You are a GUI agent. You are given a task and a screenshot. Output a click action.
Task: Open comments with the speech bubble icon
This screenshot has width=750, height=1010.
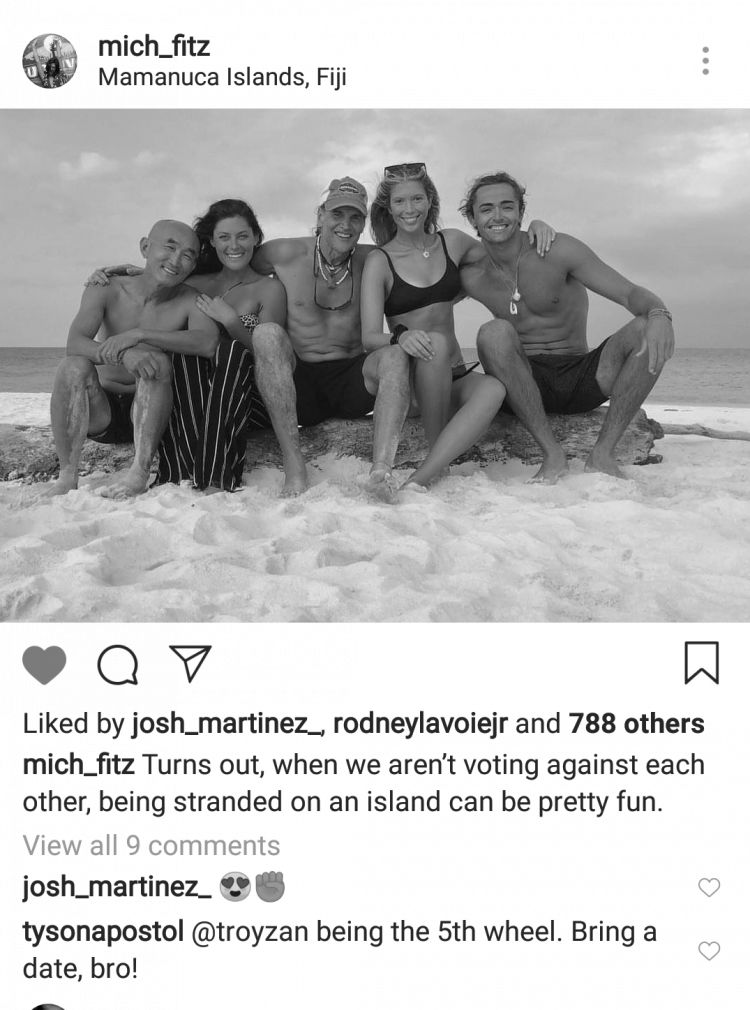(x=117, y=664)
